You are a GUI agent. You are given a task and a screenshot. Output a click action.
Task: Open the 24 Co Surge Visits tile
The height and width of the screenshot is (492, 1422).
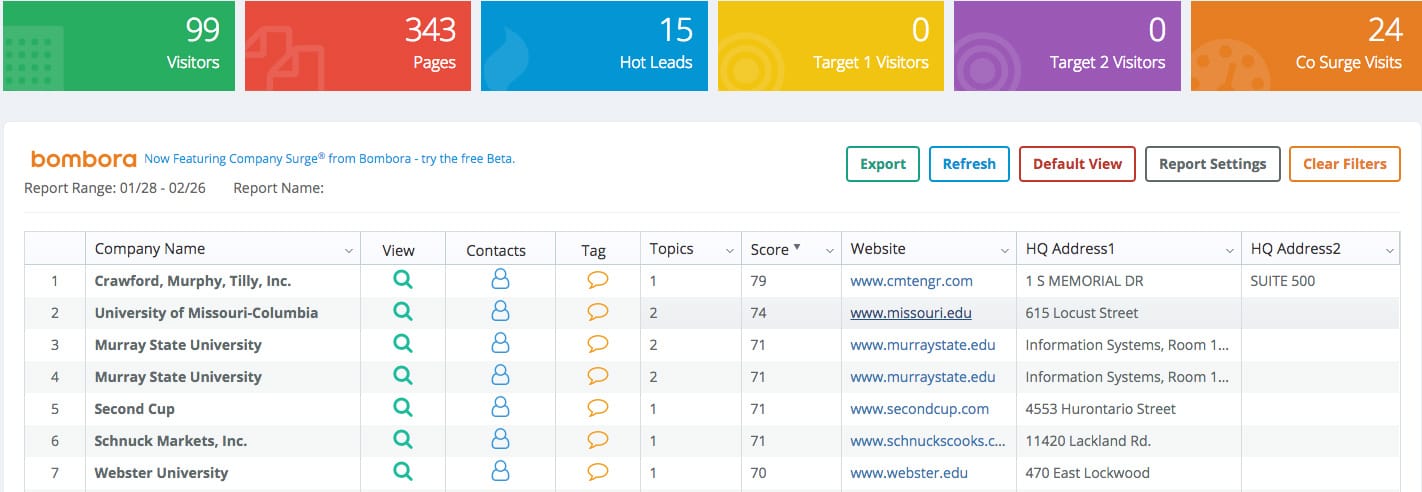[x=1306, y=46]
